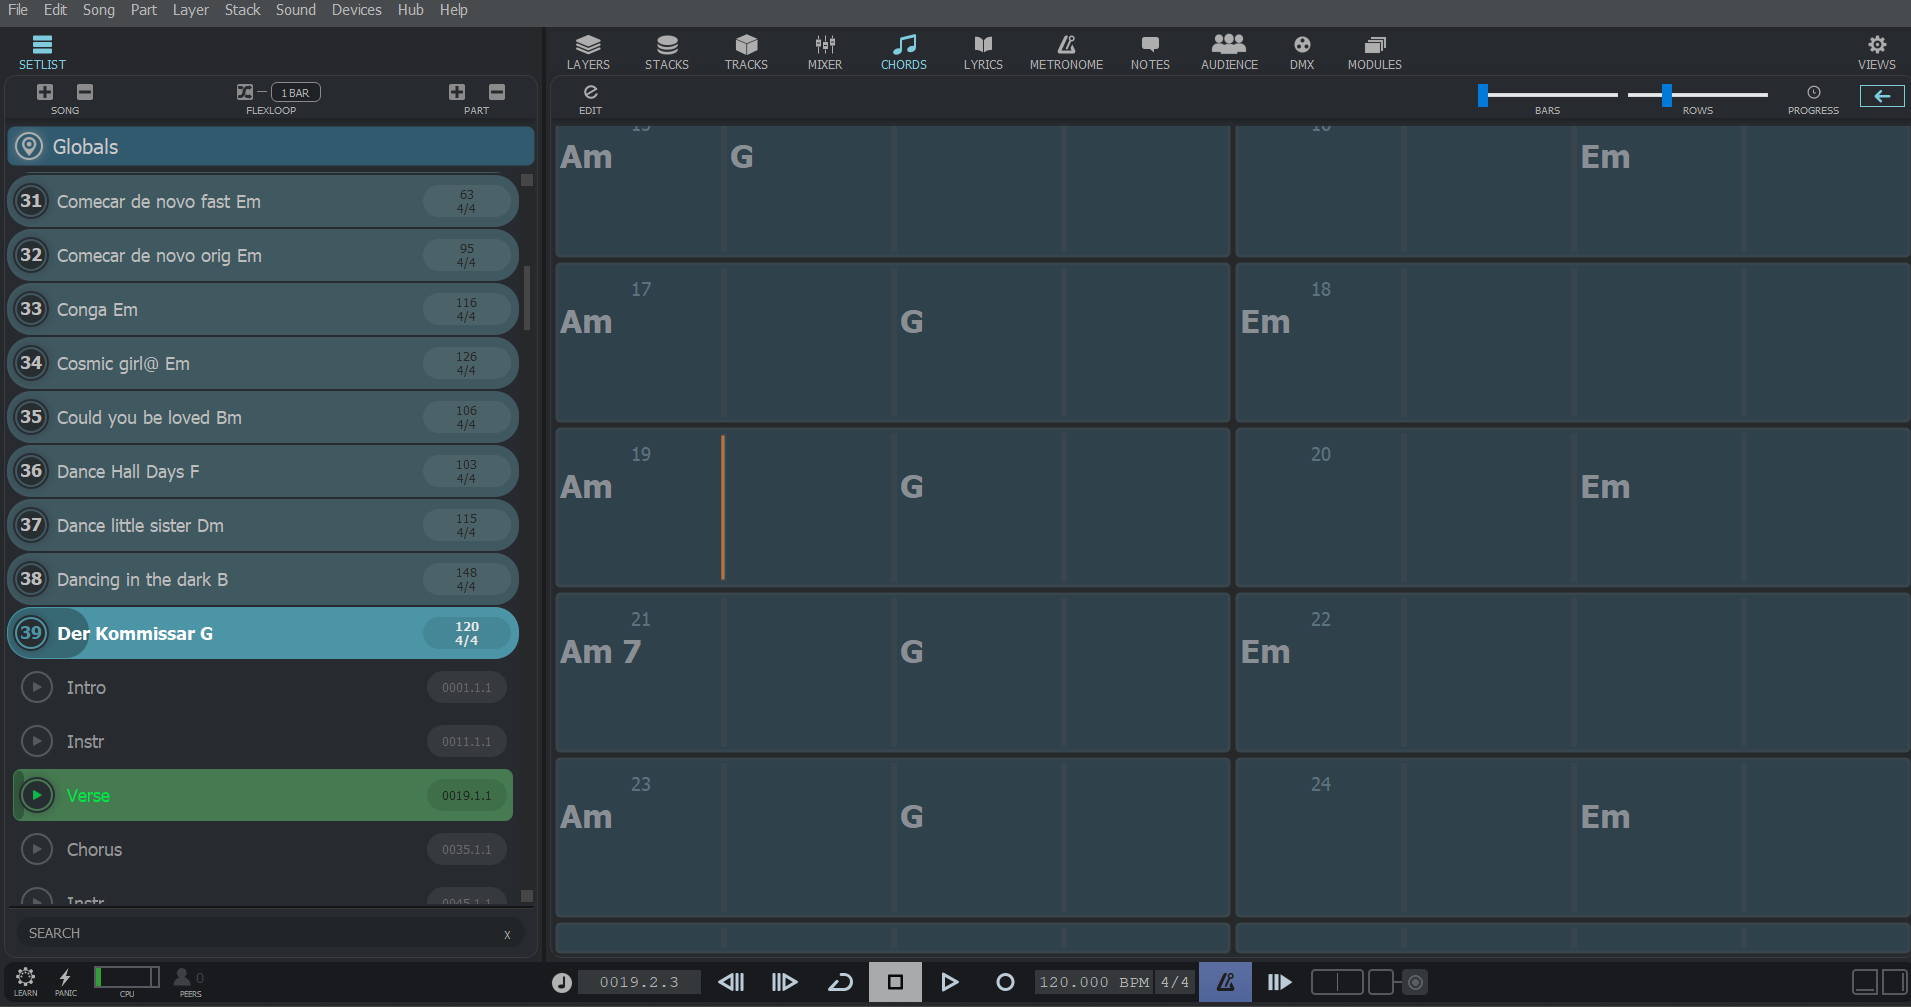
Task: Toggle the Flexloop shuffle icon
Action: tap(245, 92)
